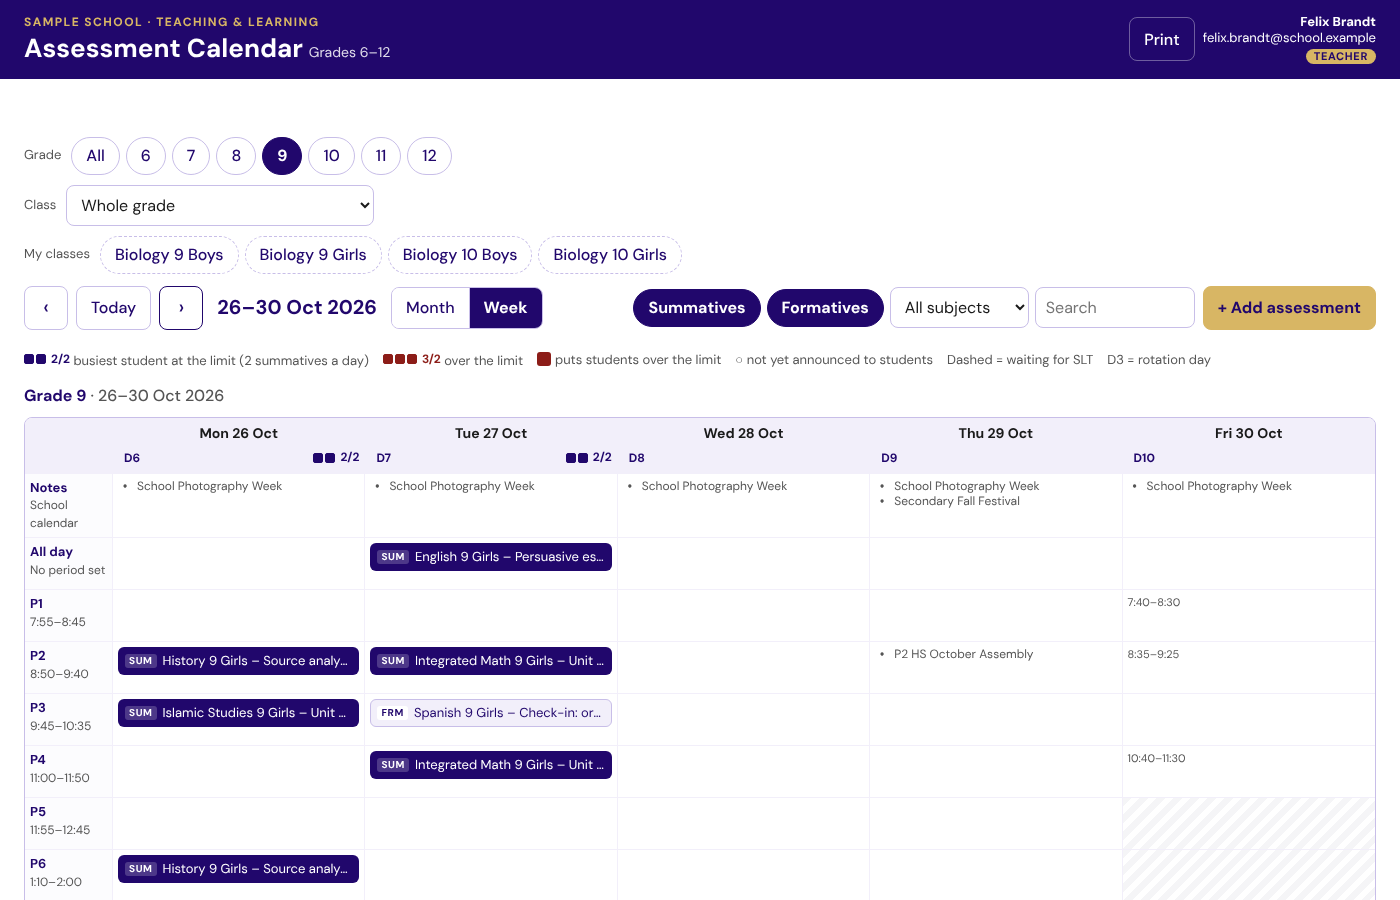The width and height of the screenshot is (1400, 900).
Task: Select grade 10 filter
Action: (331, 156)
